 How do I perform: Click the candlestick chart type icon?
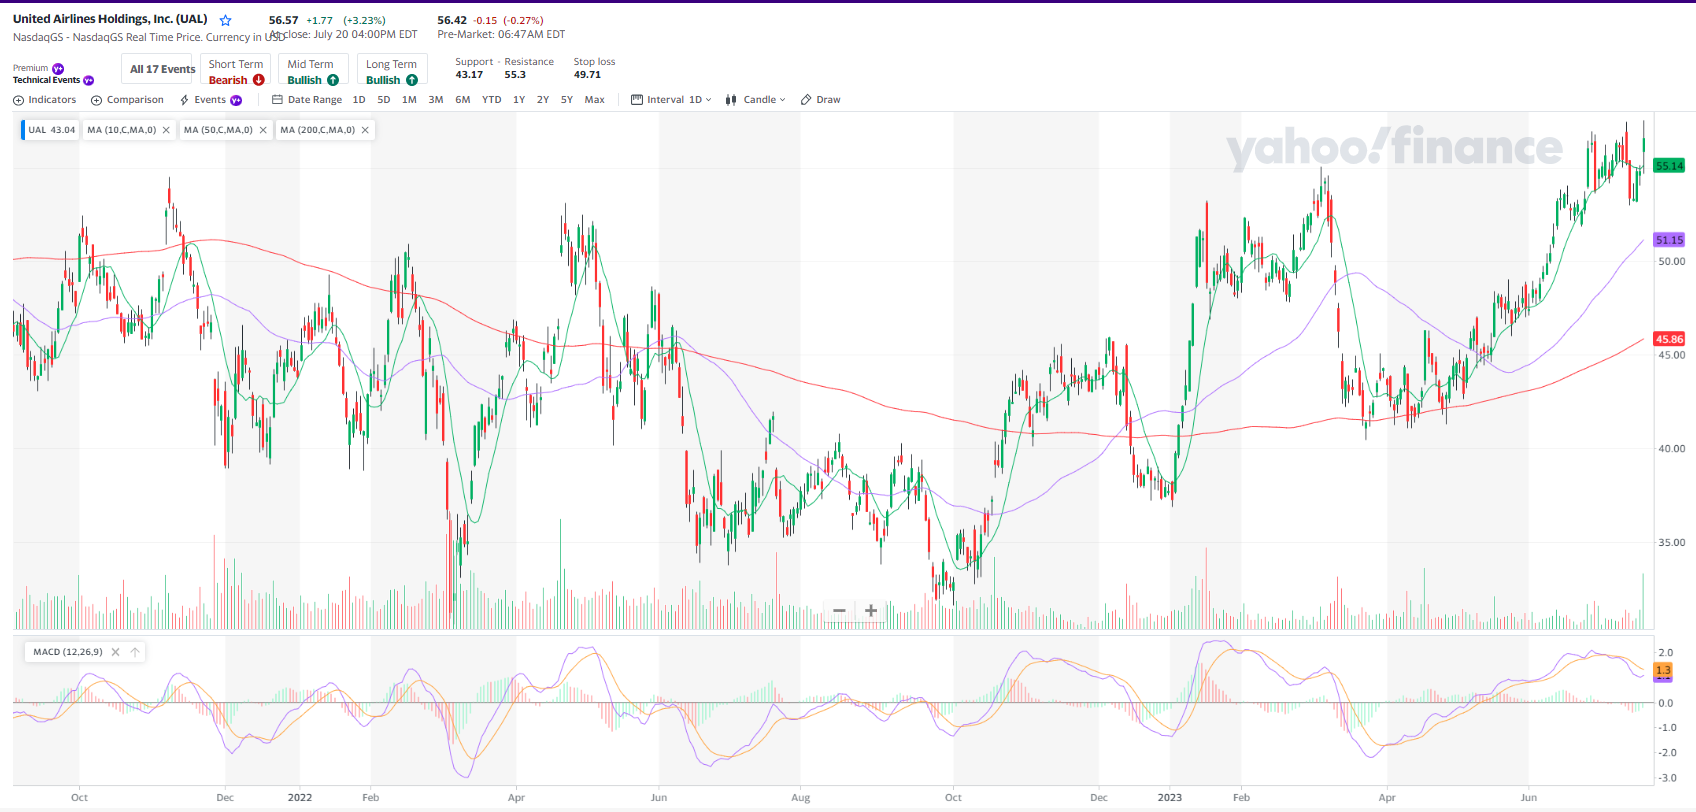tap(731, 100)
